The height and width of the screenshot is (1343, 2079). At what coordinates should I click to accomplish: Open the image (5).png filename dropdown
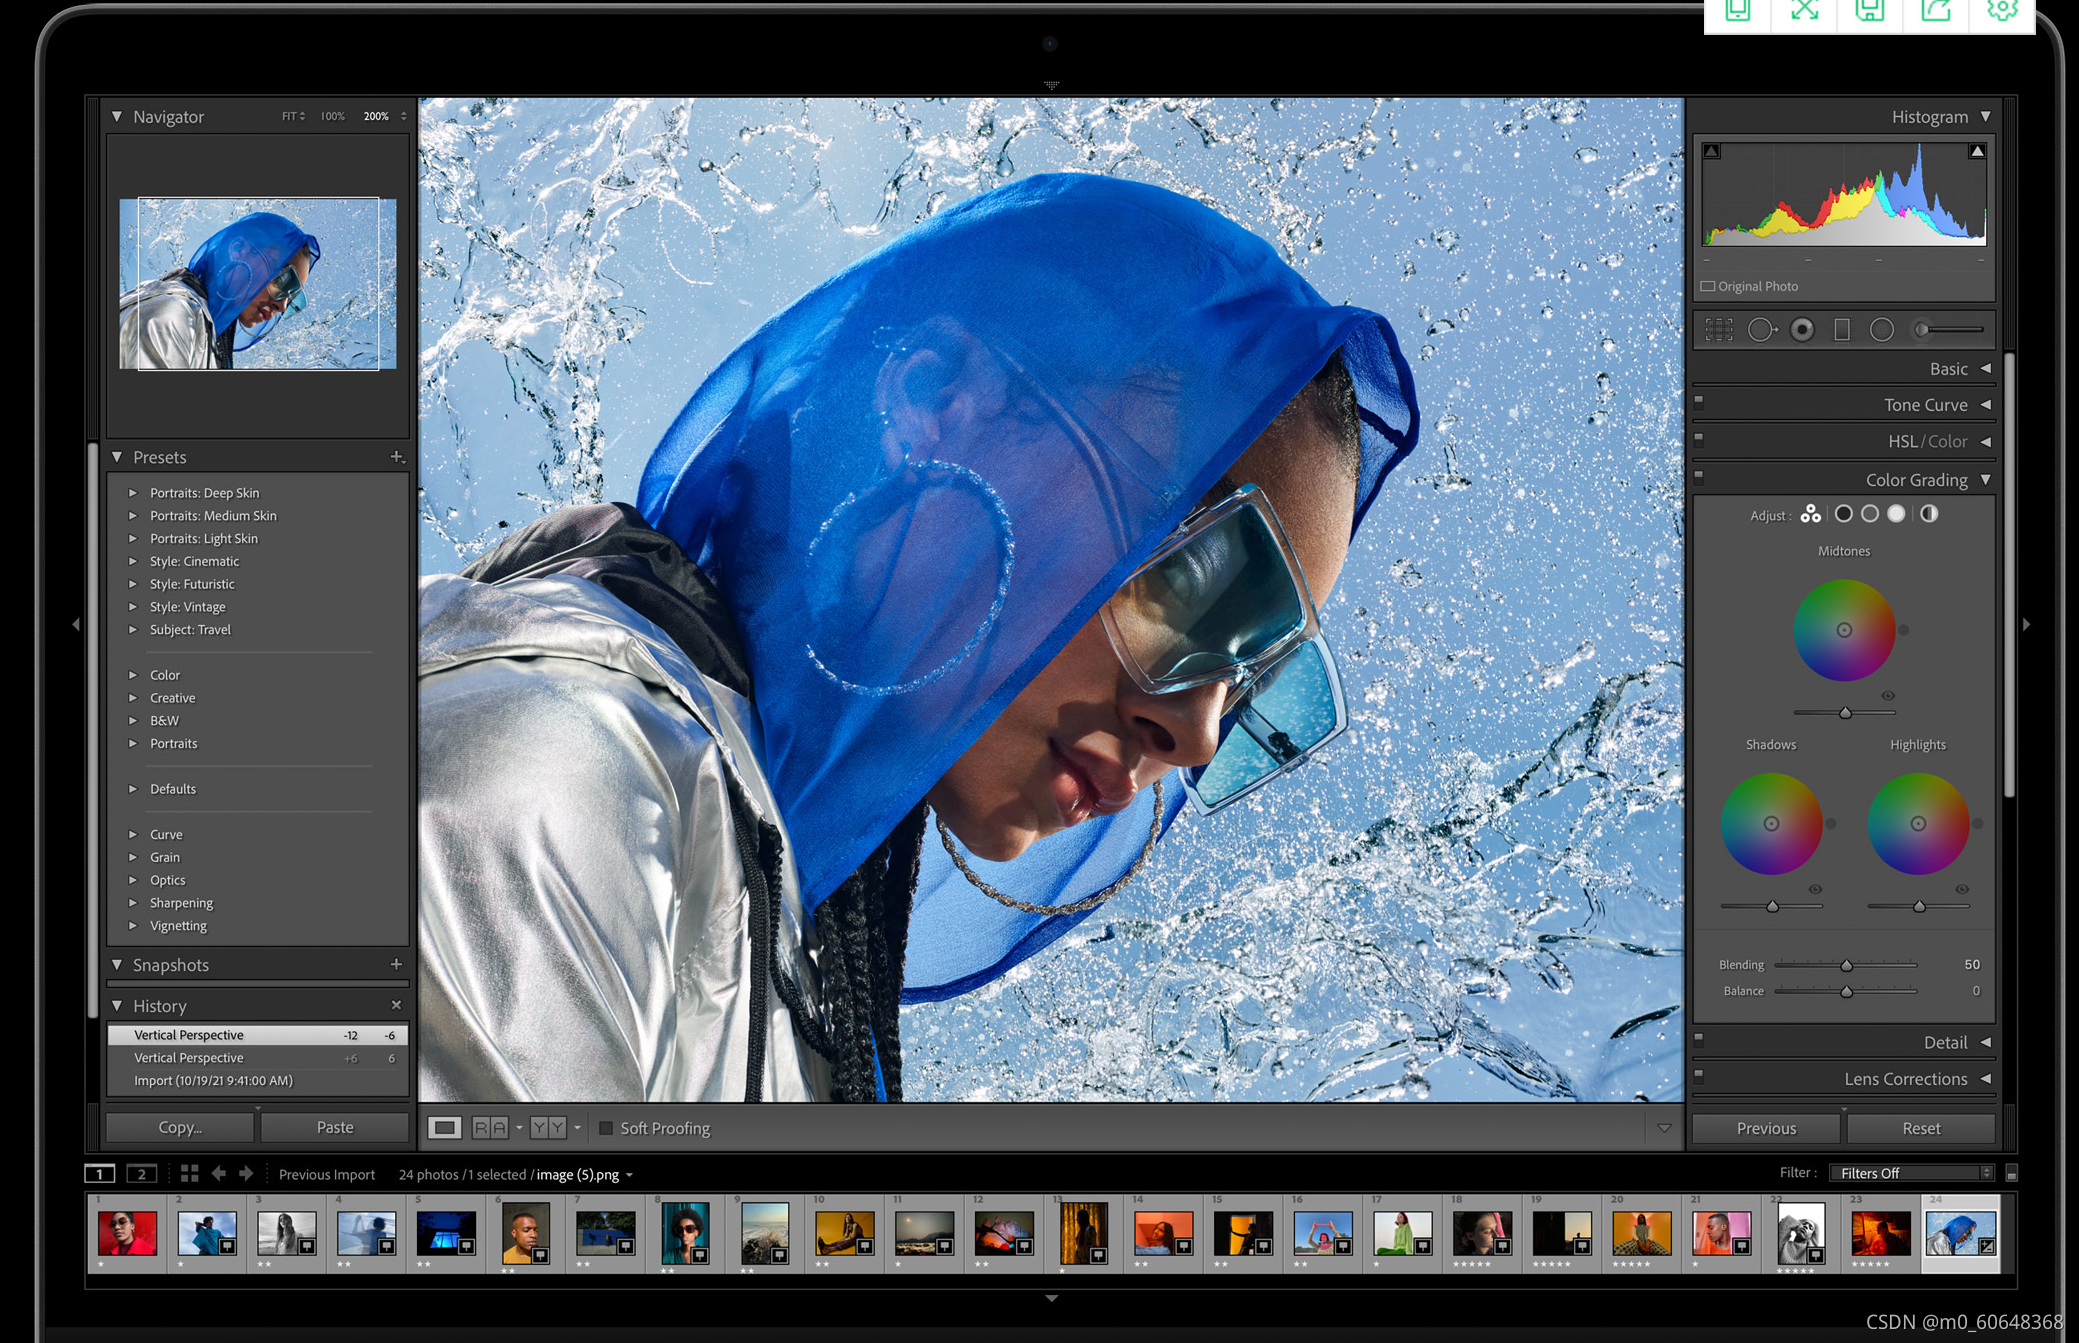630,1175
